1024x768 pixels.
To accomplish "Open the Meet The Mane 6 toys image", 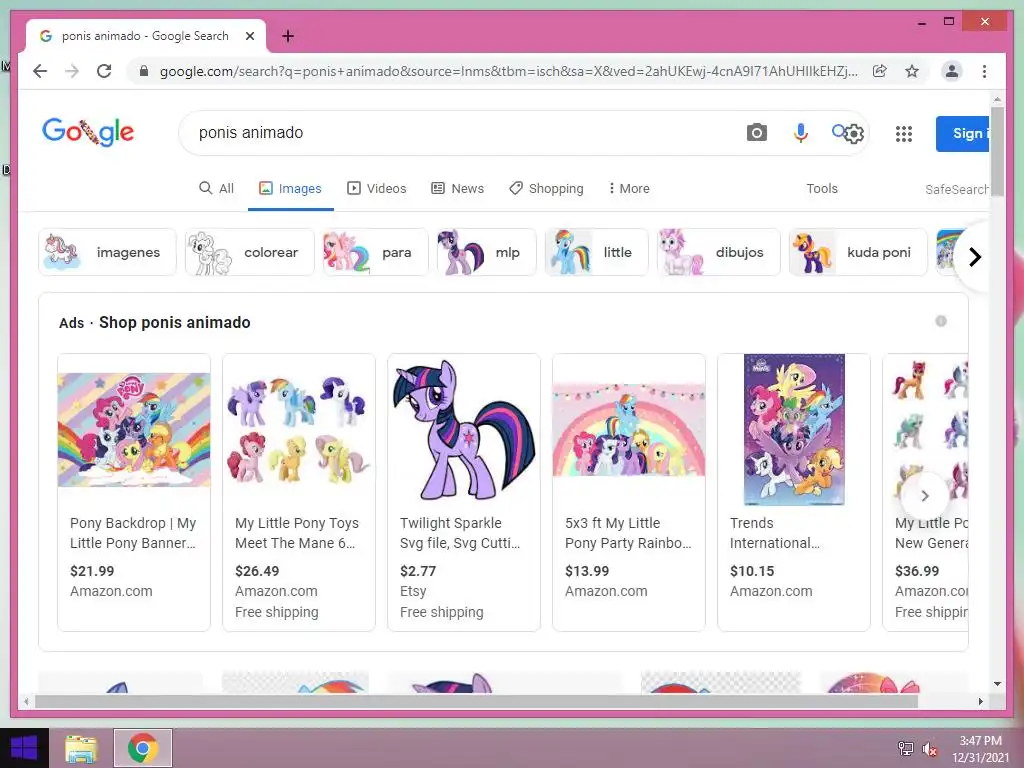I will 298,430.
